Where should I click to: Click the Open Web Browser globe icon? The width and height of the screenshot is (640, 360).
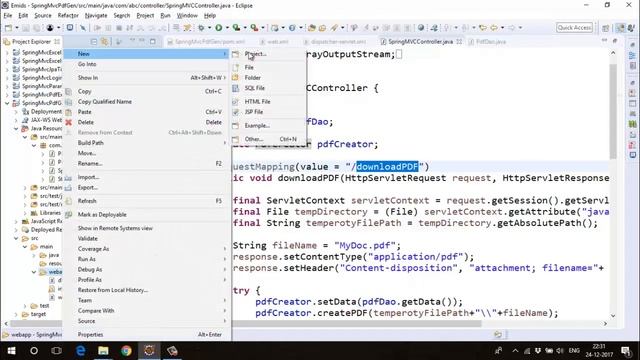pos(421,28)
